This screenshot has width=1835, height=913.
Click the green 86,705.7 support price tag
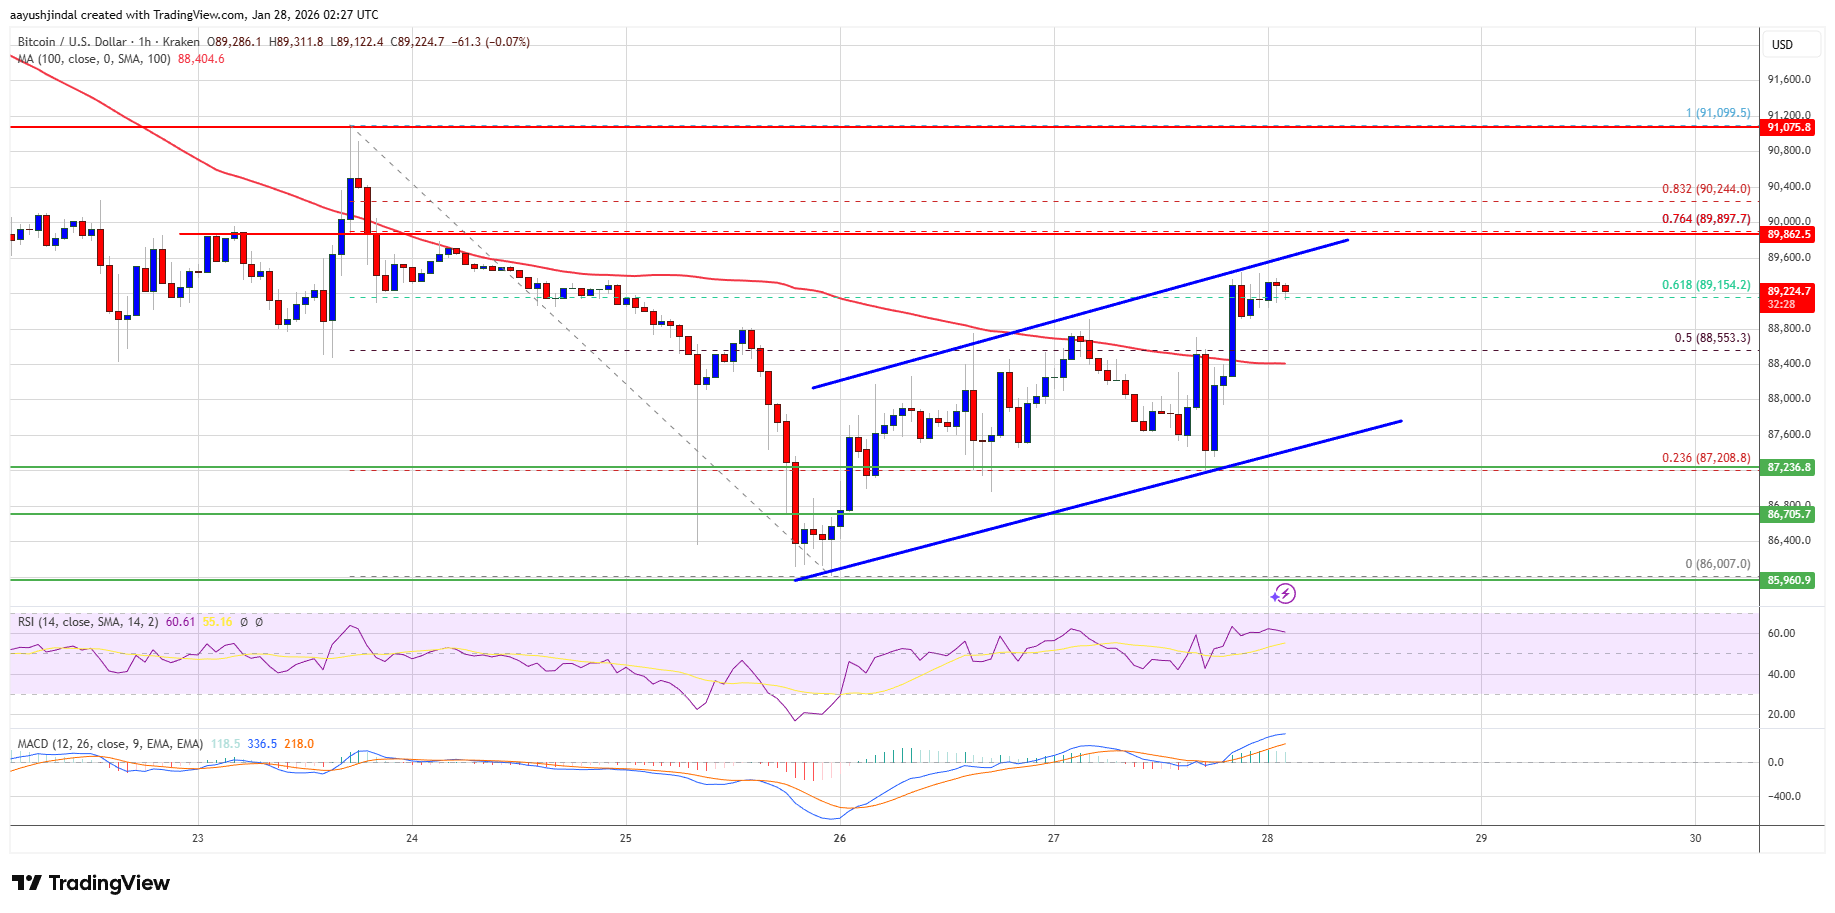(x=1788, y=514)
